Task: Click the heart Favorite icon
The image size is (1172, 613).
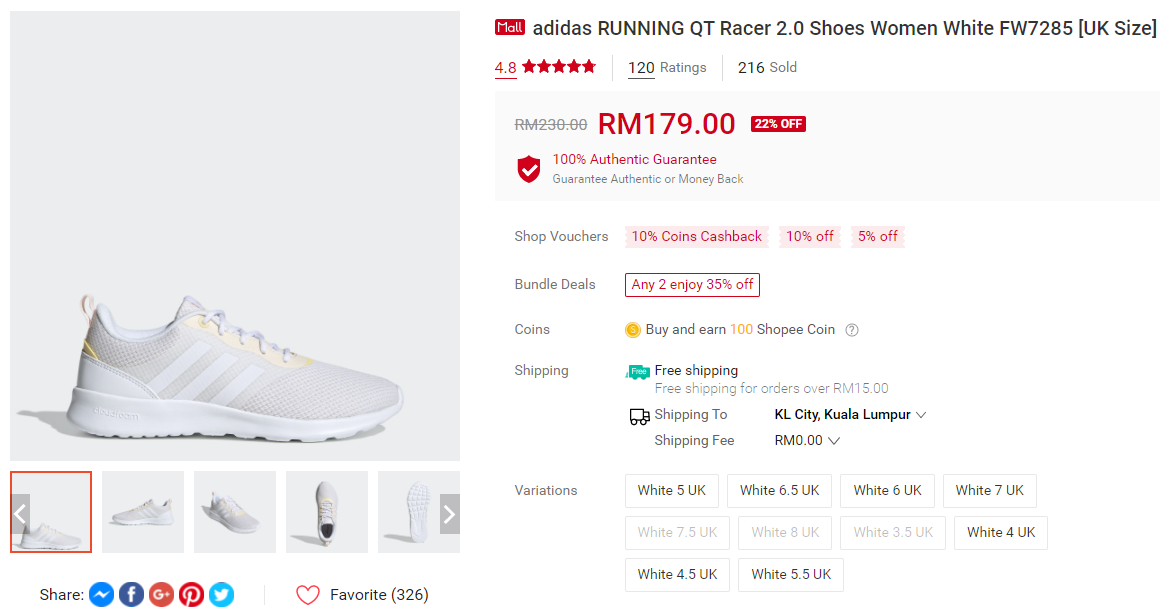Action: 308,595
